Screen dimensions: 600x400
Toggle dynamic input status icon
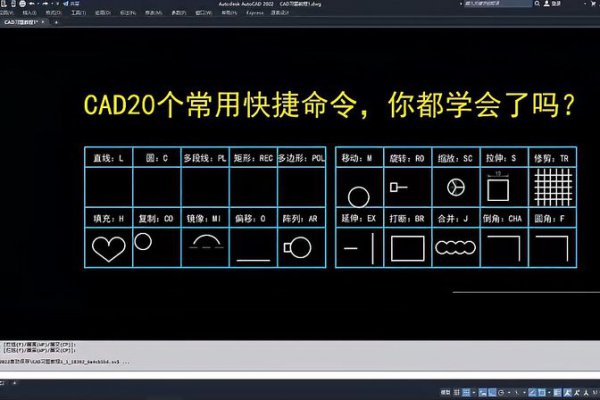pos(483,392)
